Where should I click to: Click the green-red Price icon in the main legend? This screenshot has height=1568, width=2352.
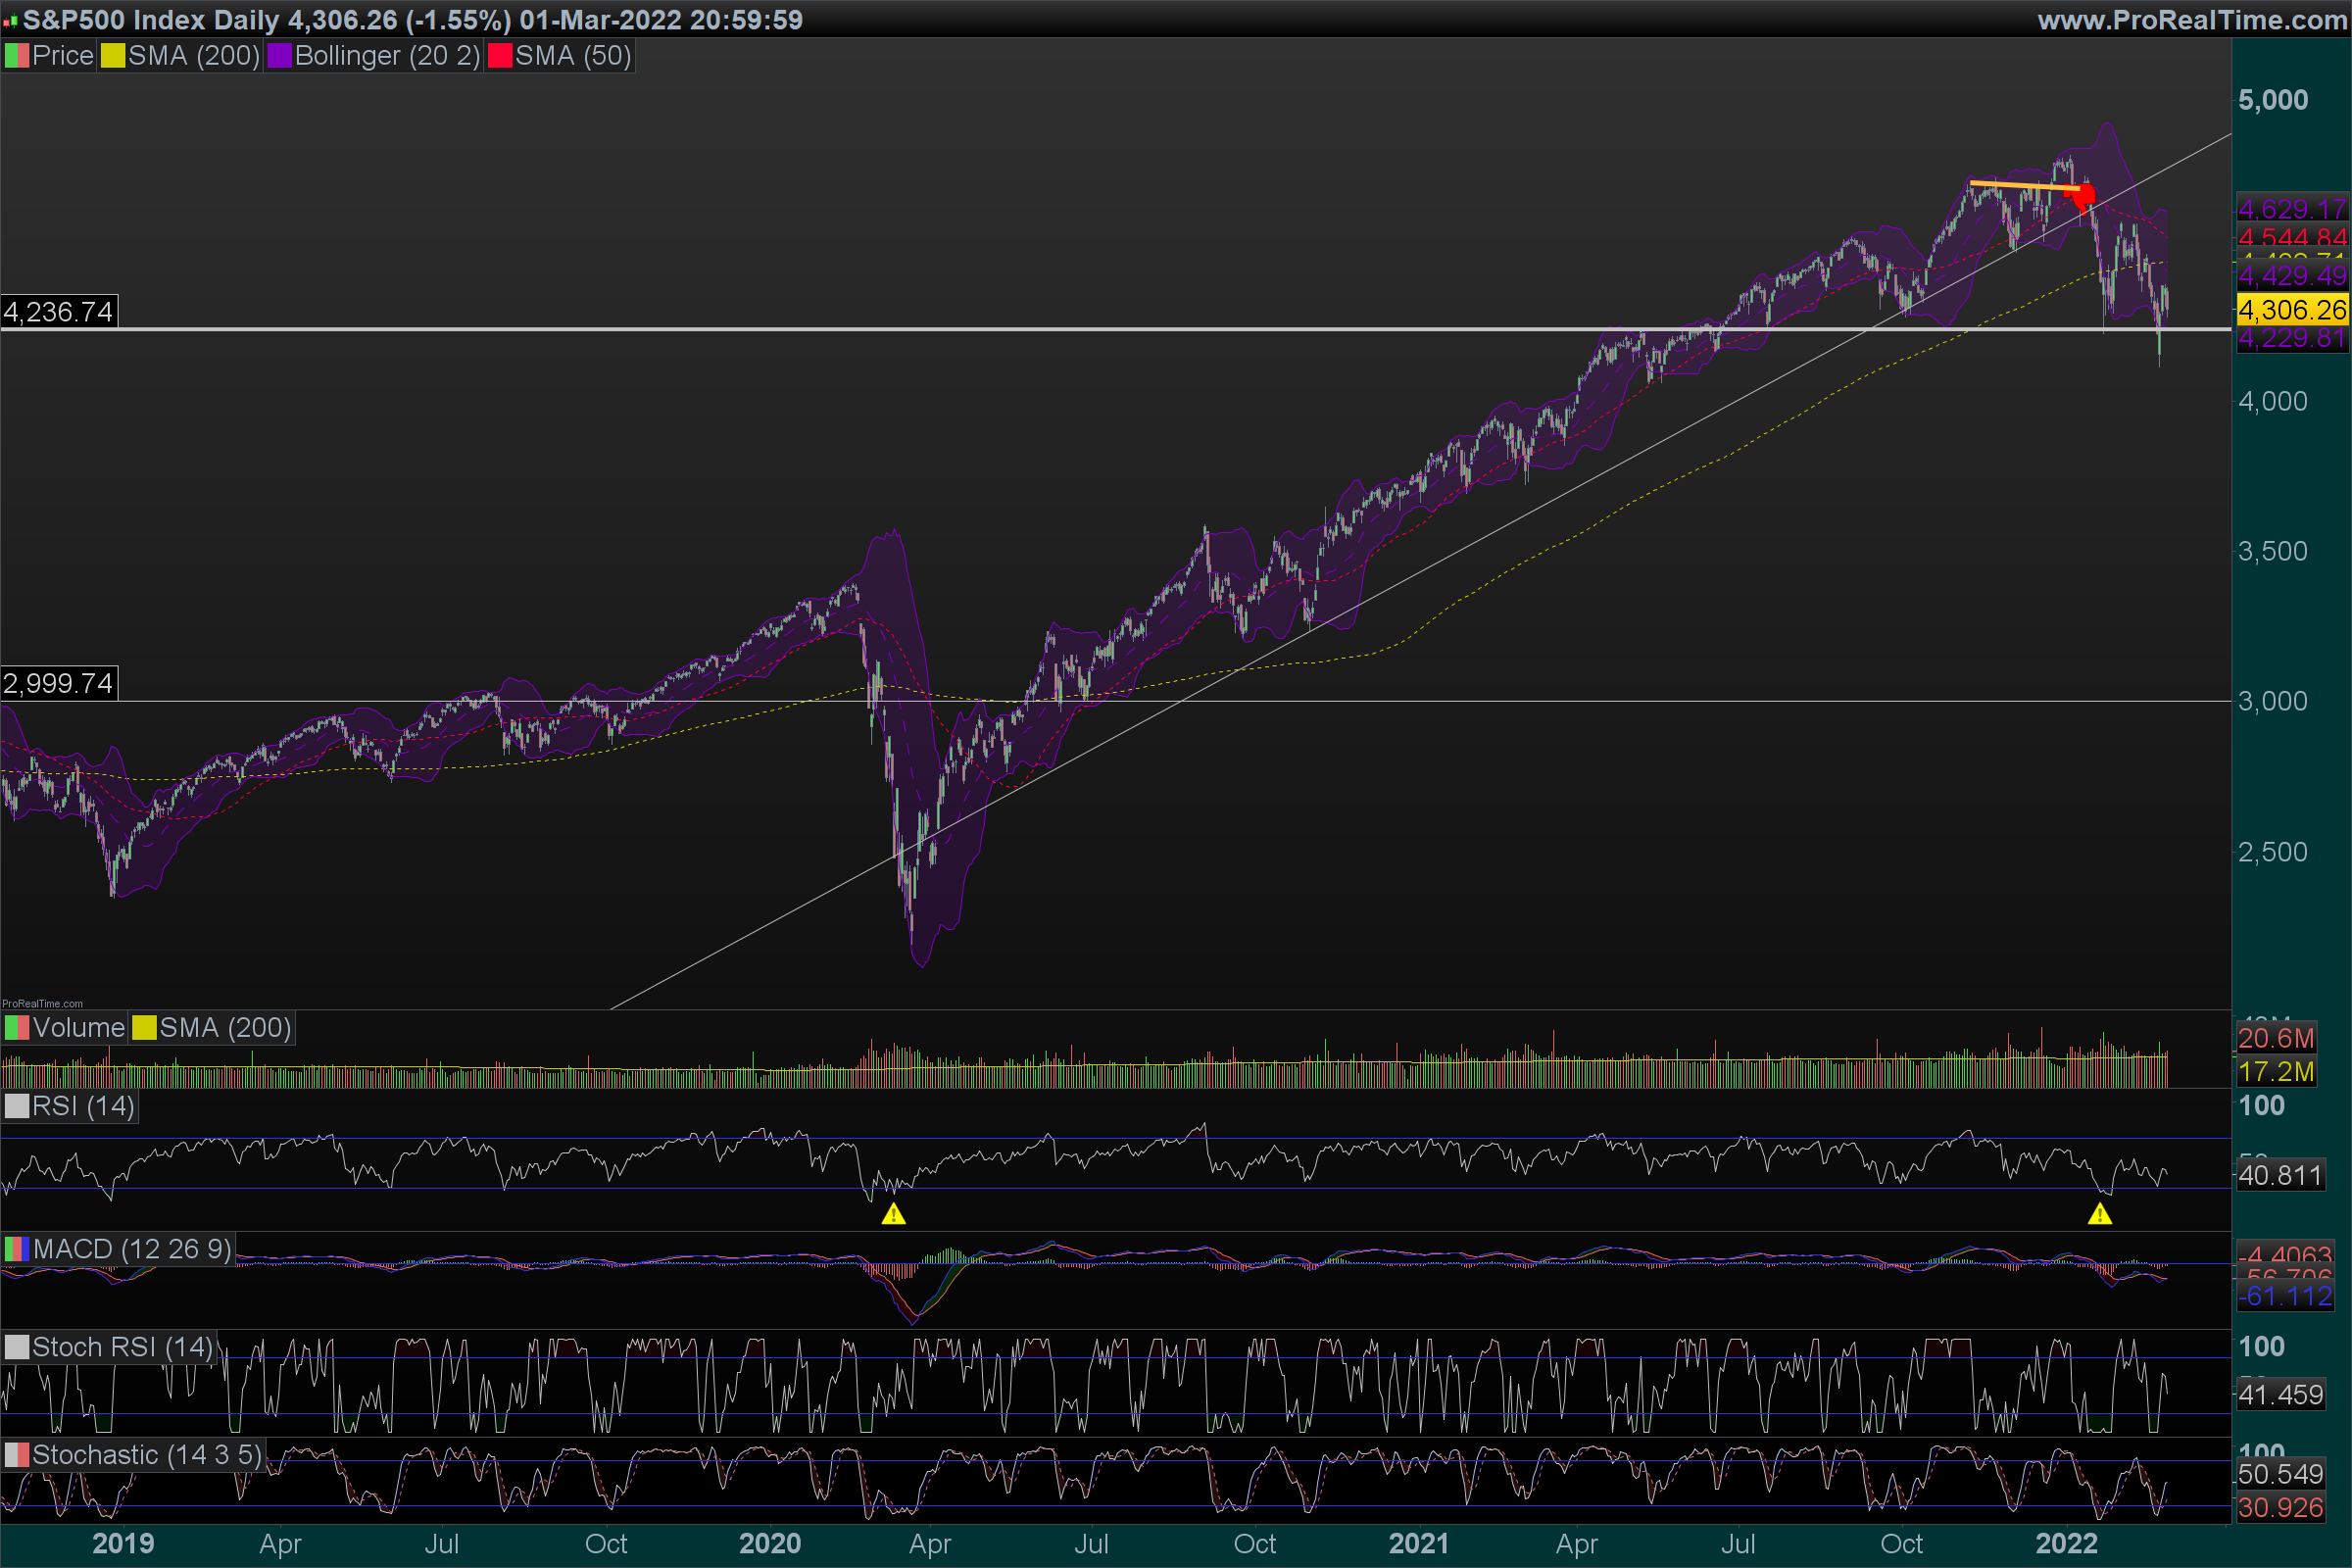click(x=16, y=56)
